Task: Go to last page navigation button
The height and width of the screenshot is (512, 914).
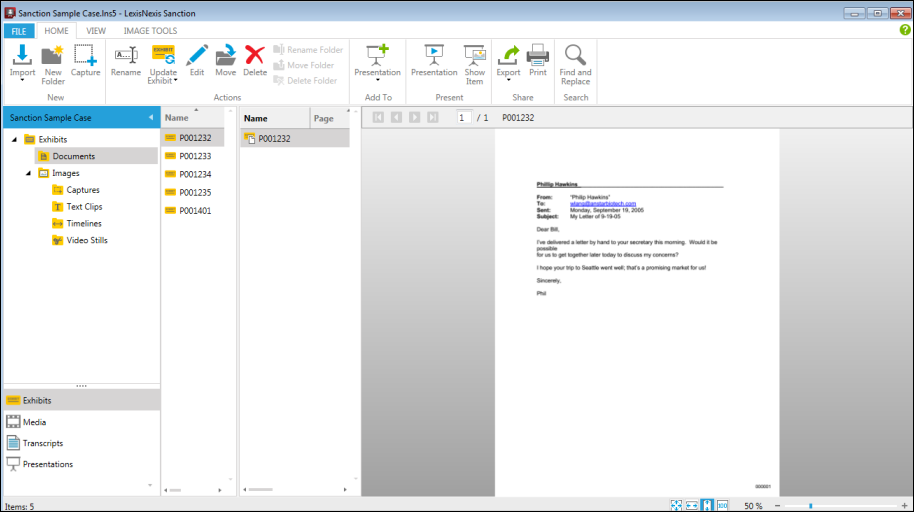Action: click(433, 117)
